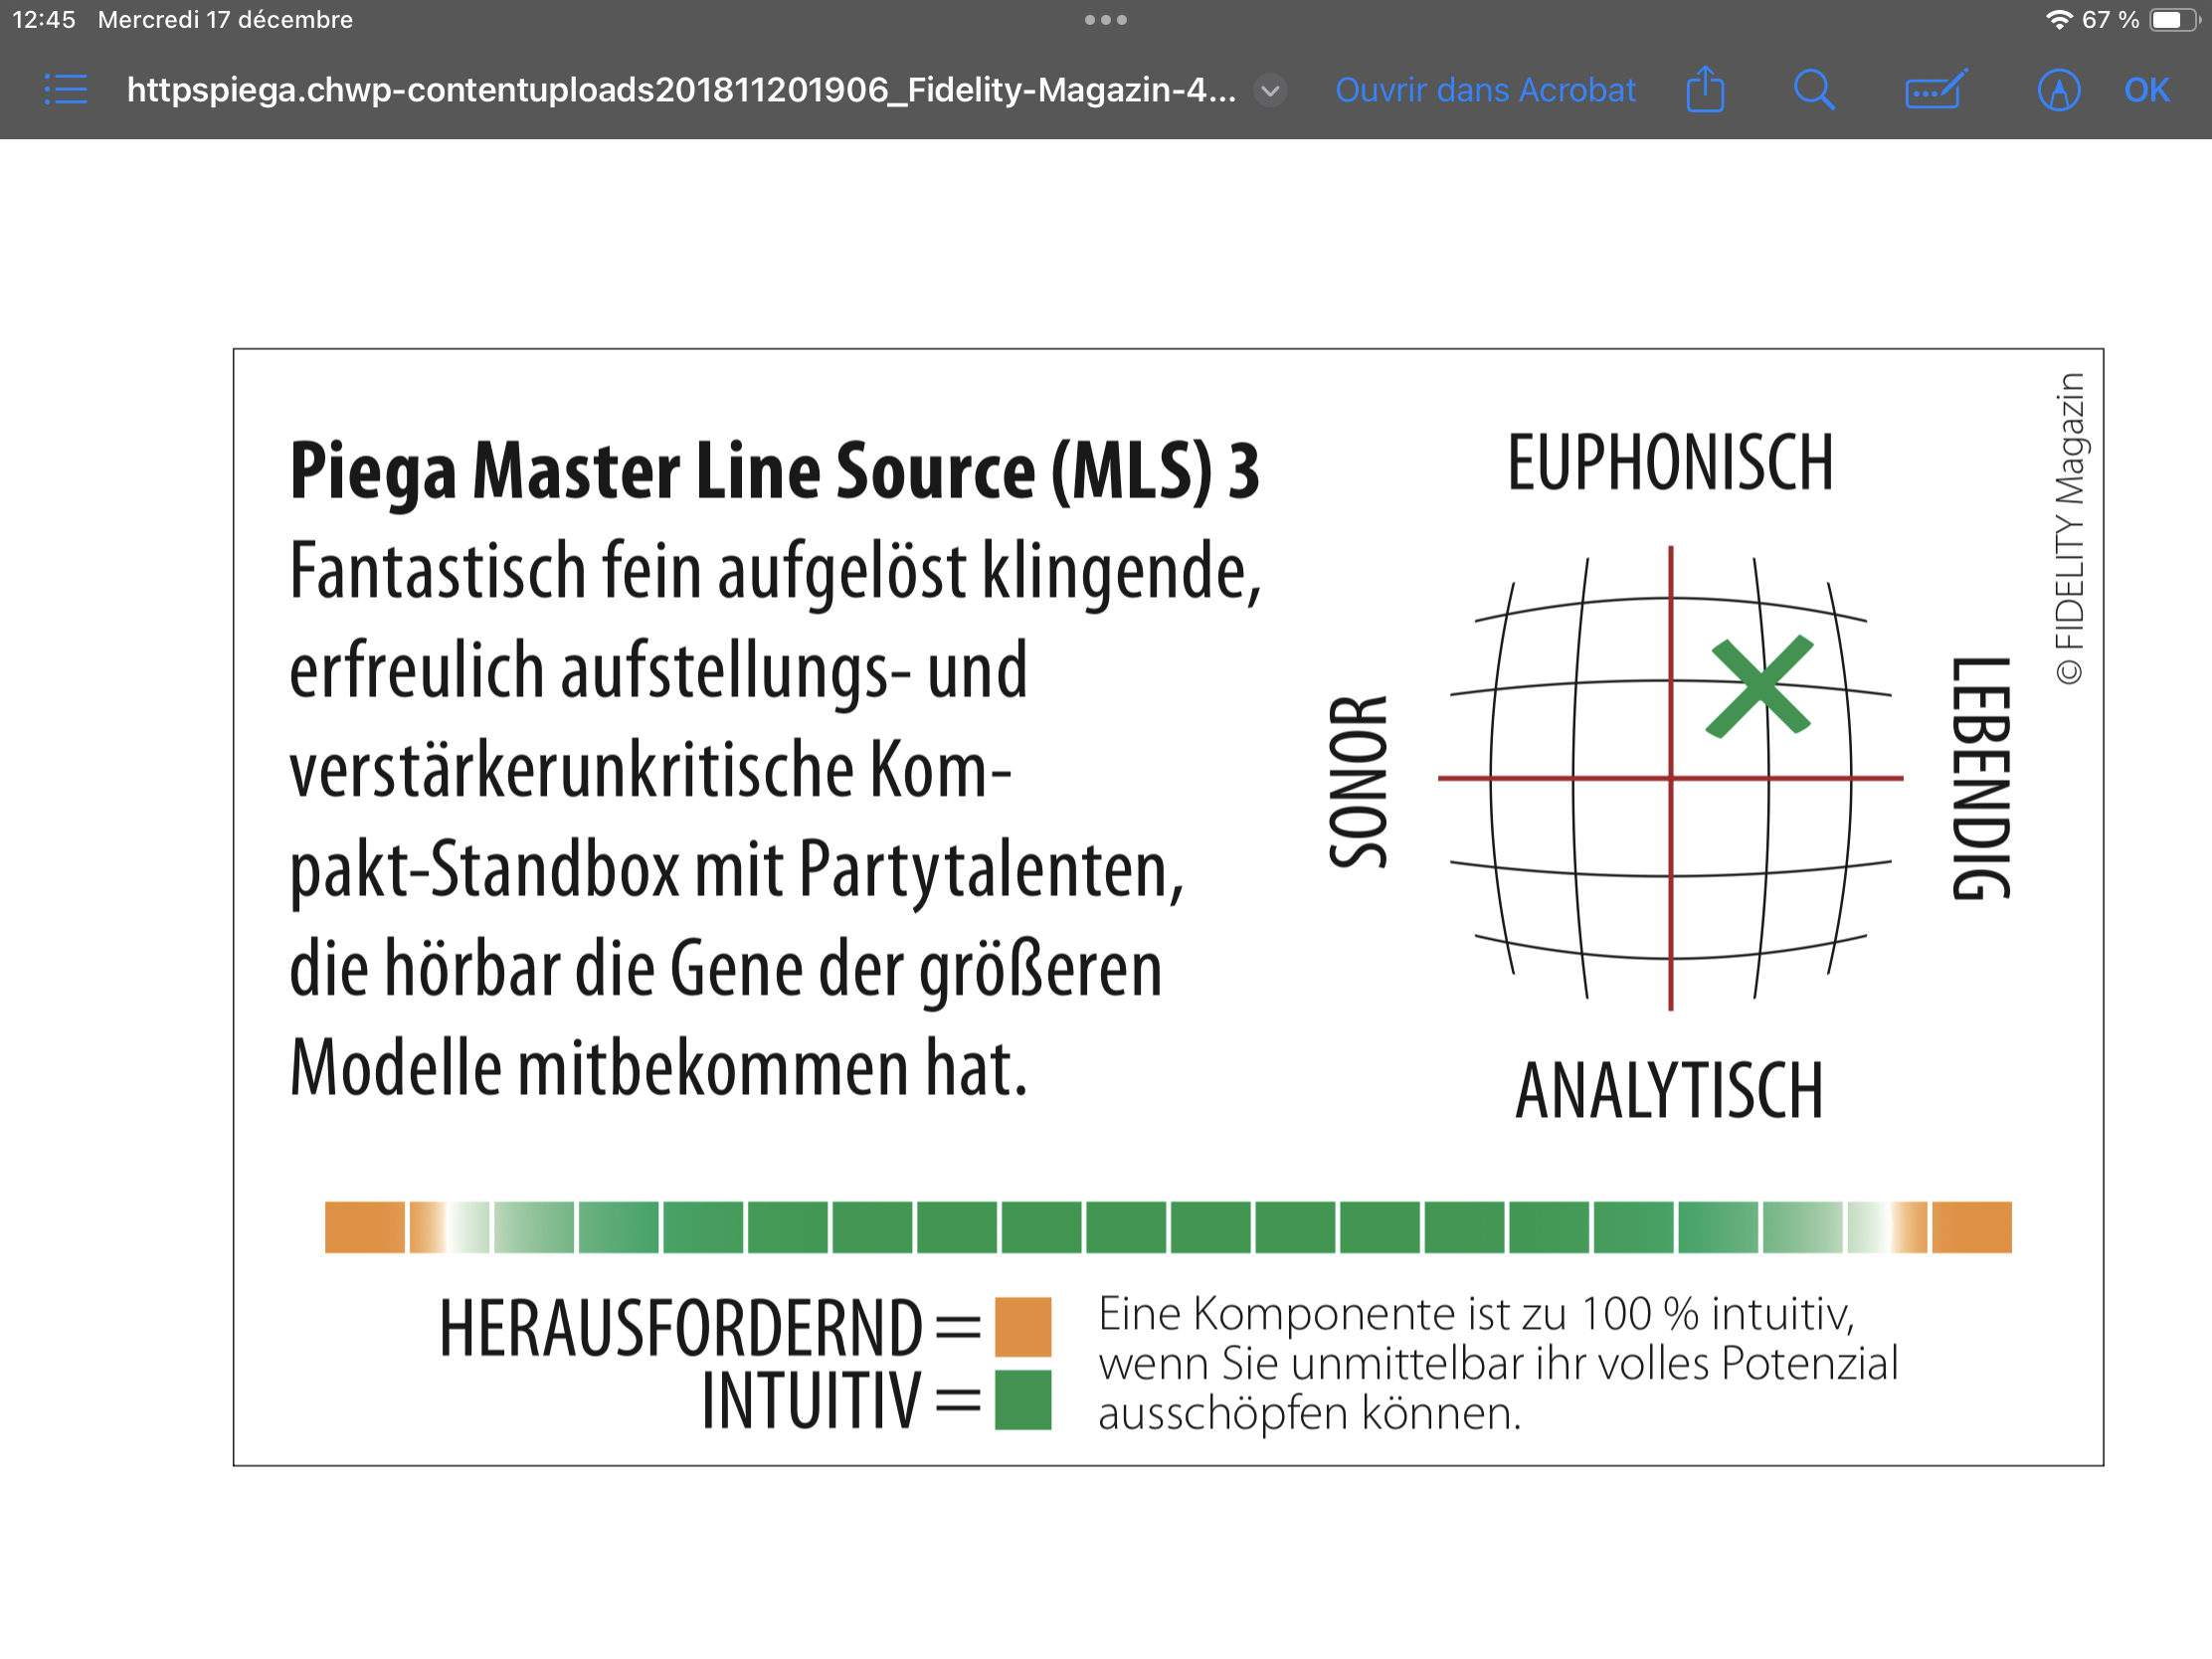The height and width of the screenshot is (1659, 2212).
Task: Tap the Wi-Fi status icon
Action: tap(2058, 20)
